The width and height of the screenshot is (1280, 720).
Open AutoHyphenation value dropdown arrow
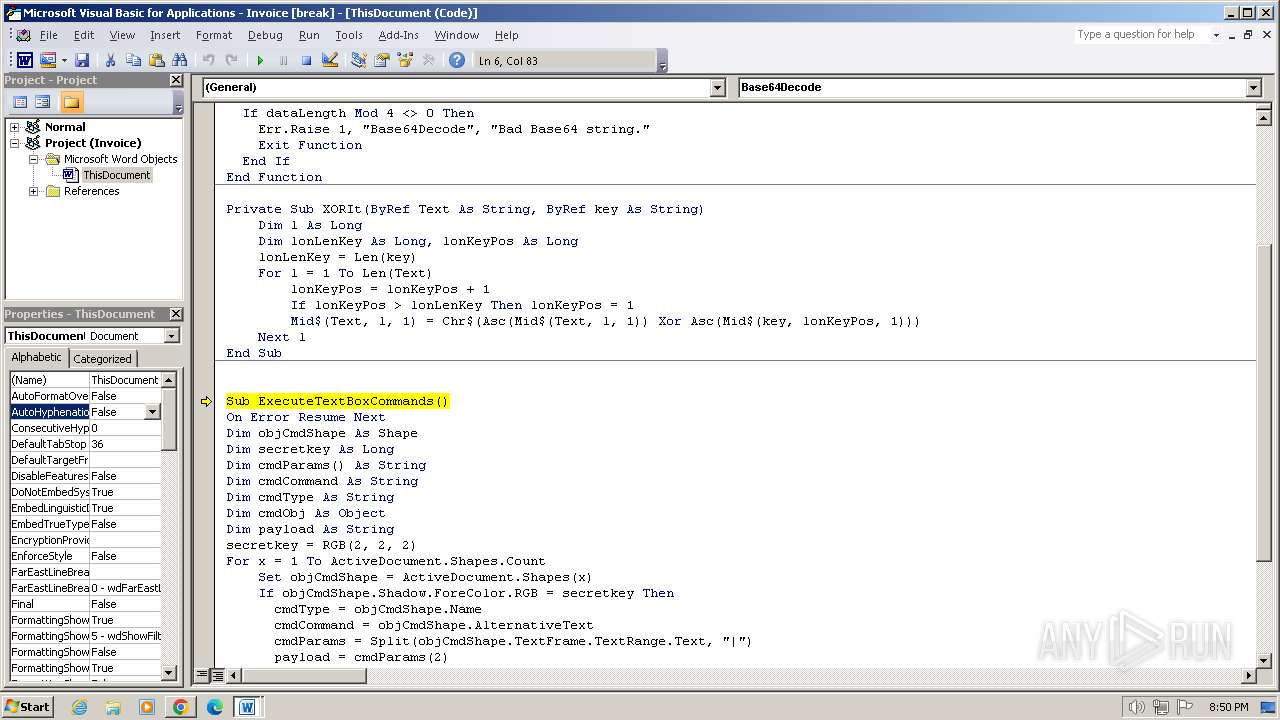(152, 412)
